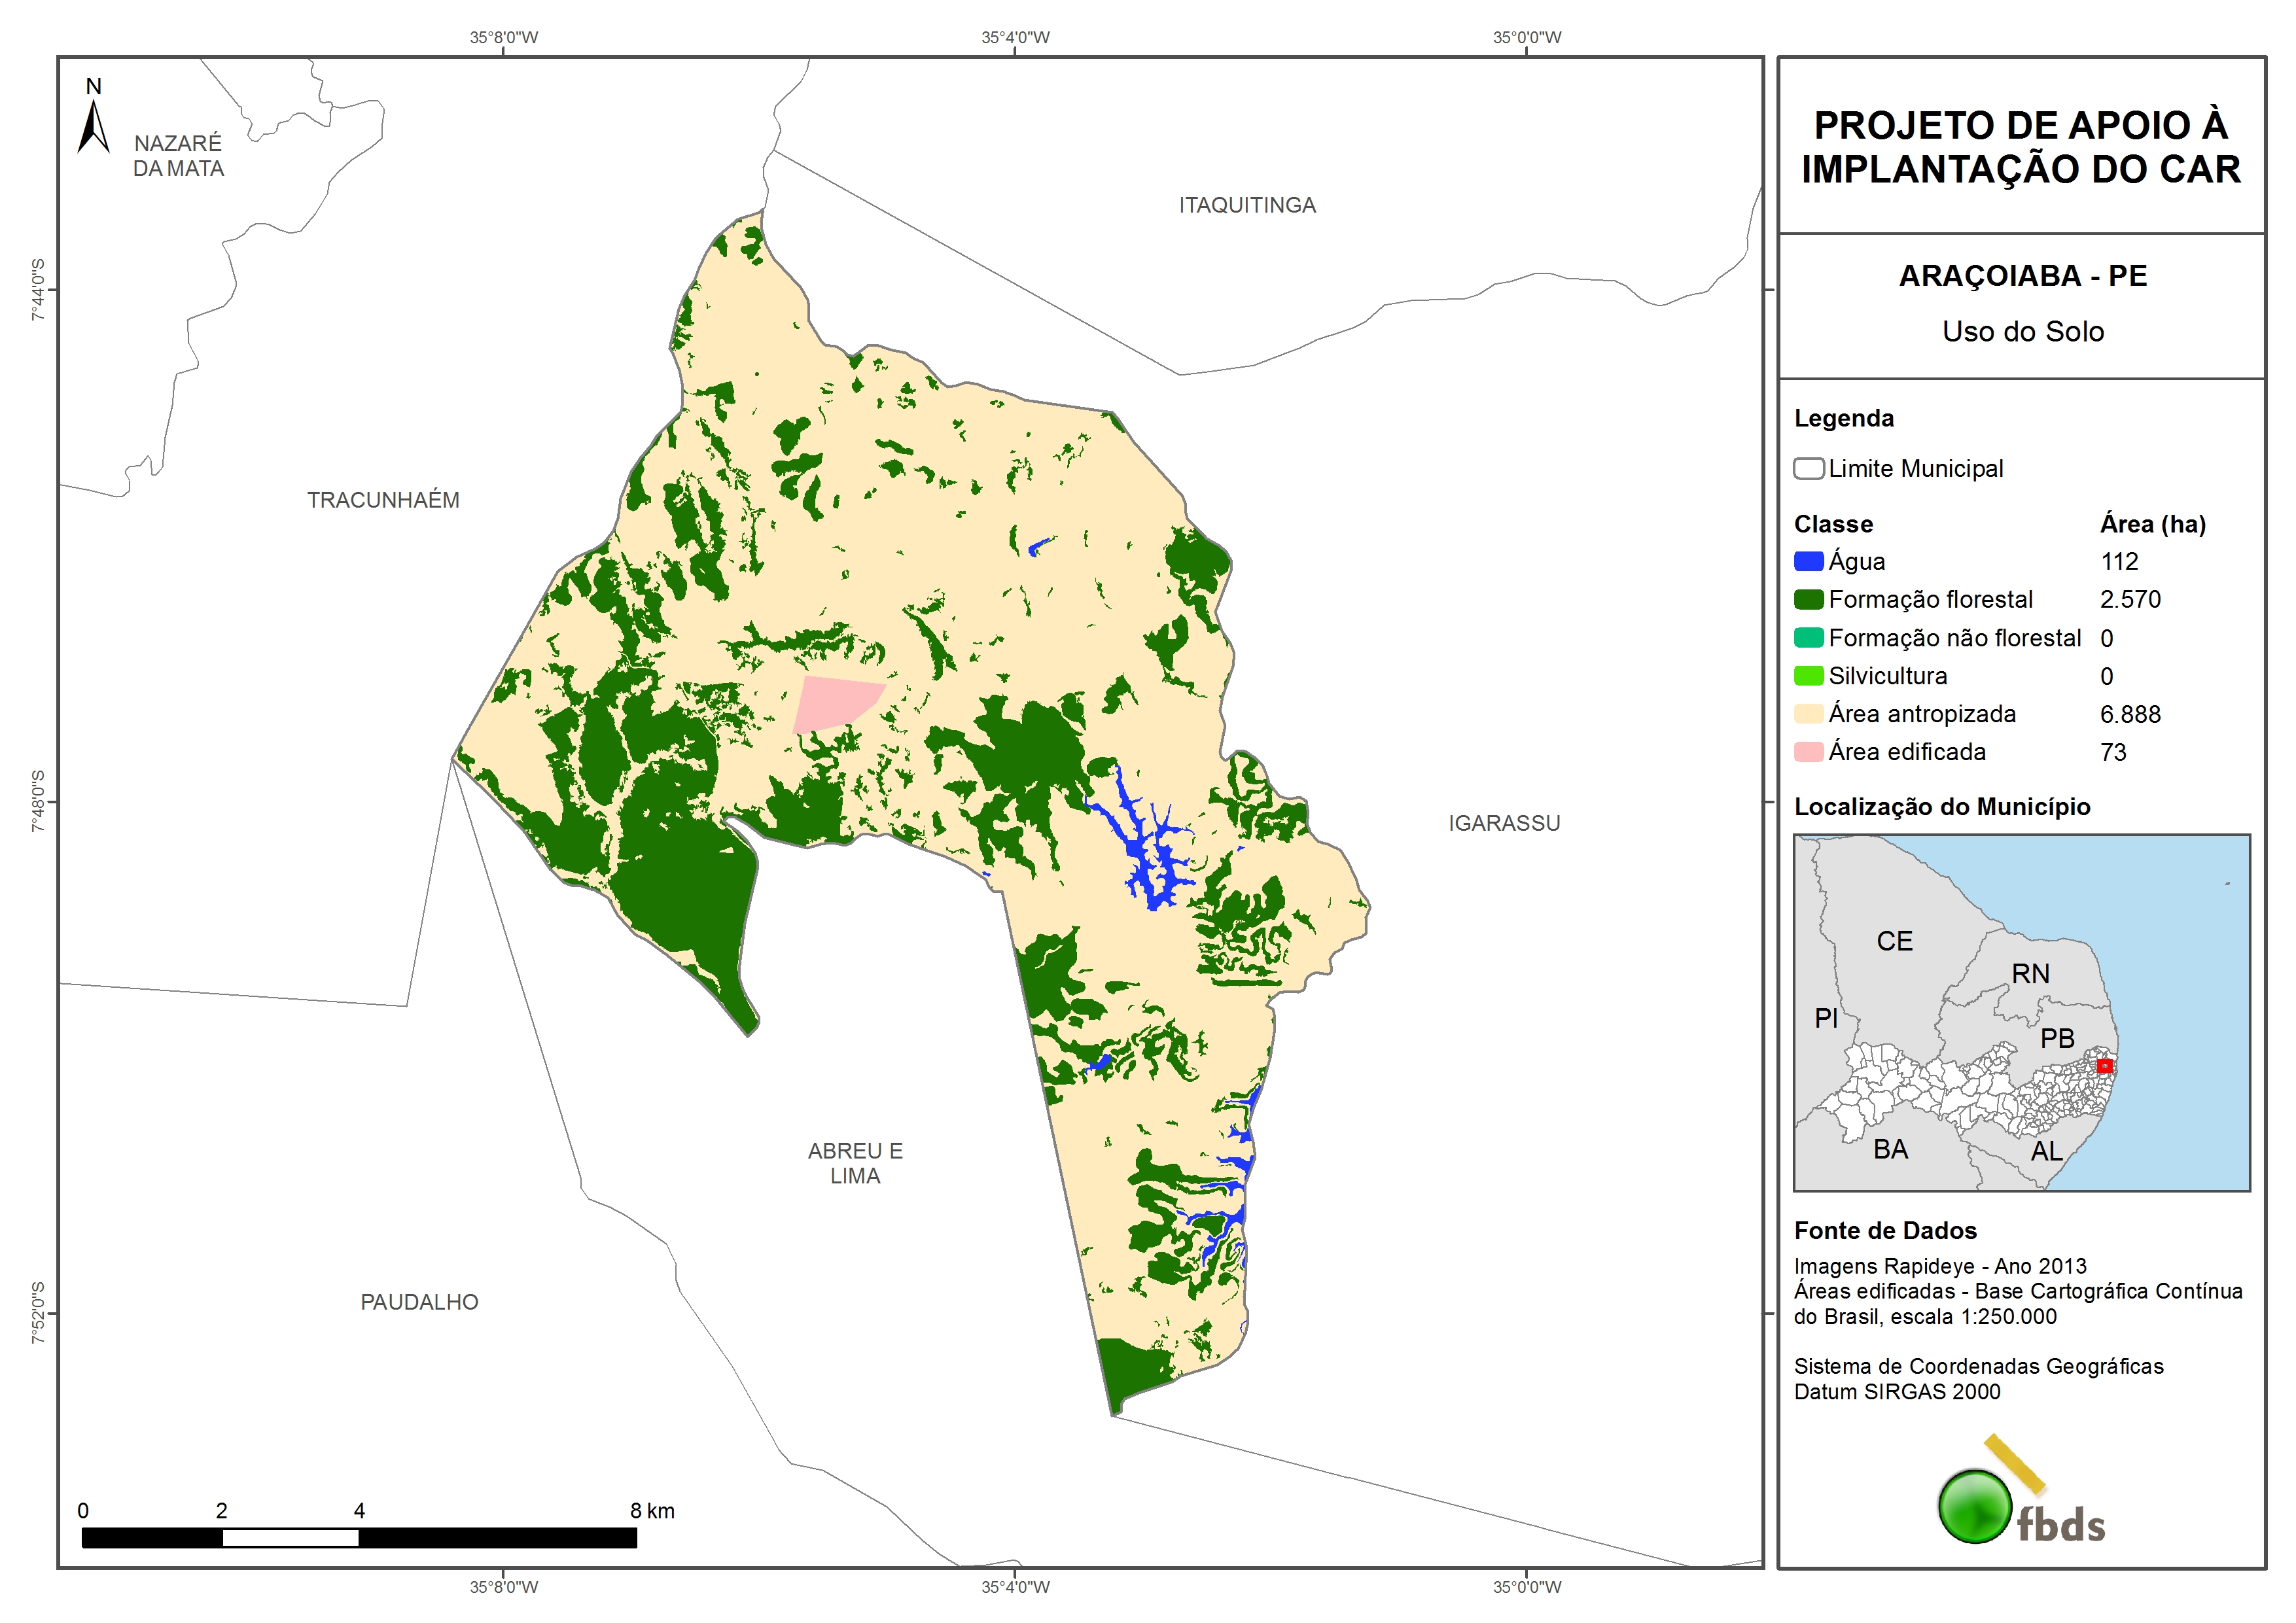Viewport: 2296px width, 1623px height.
Task: Click the Formação não florestal teal swatch
Action: [x=1808, y=638]
